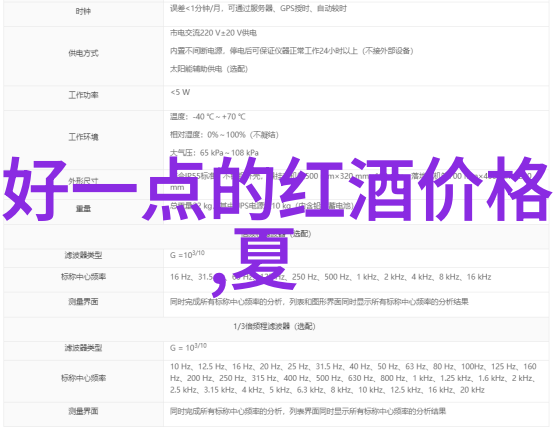Click the 时钟 row label
The height and width of the screenshot is (431, 554).
coord(83,11)
